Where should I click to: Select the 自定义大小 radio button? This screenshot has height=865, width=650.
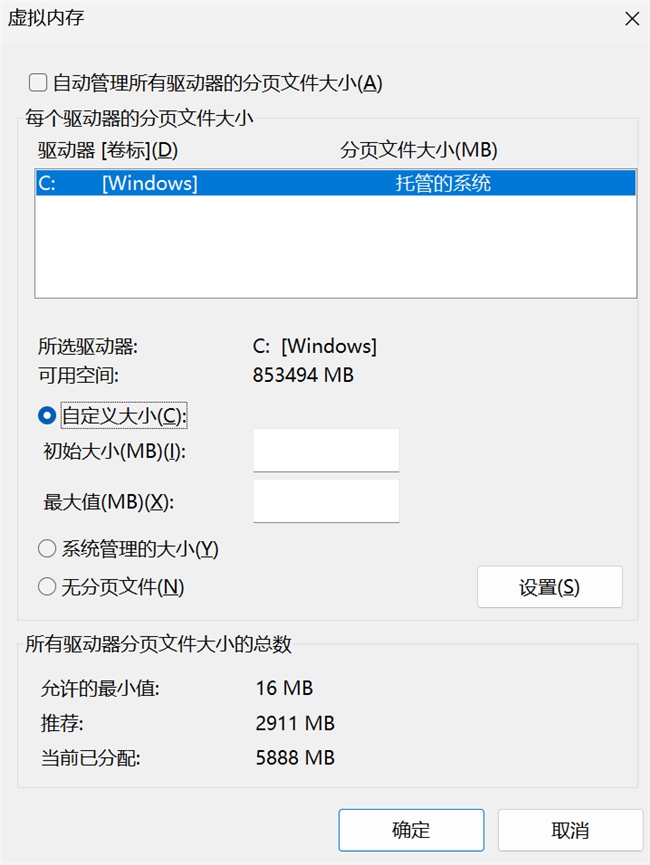click(x=46, y=415)
